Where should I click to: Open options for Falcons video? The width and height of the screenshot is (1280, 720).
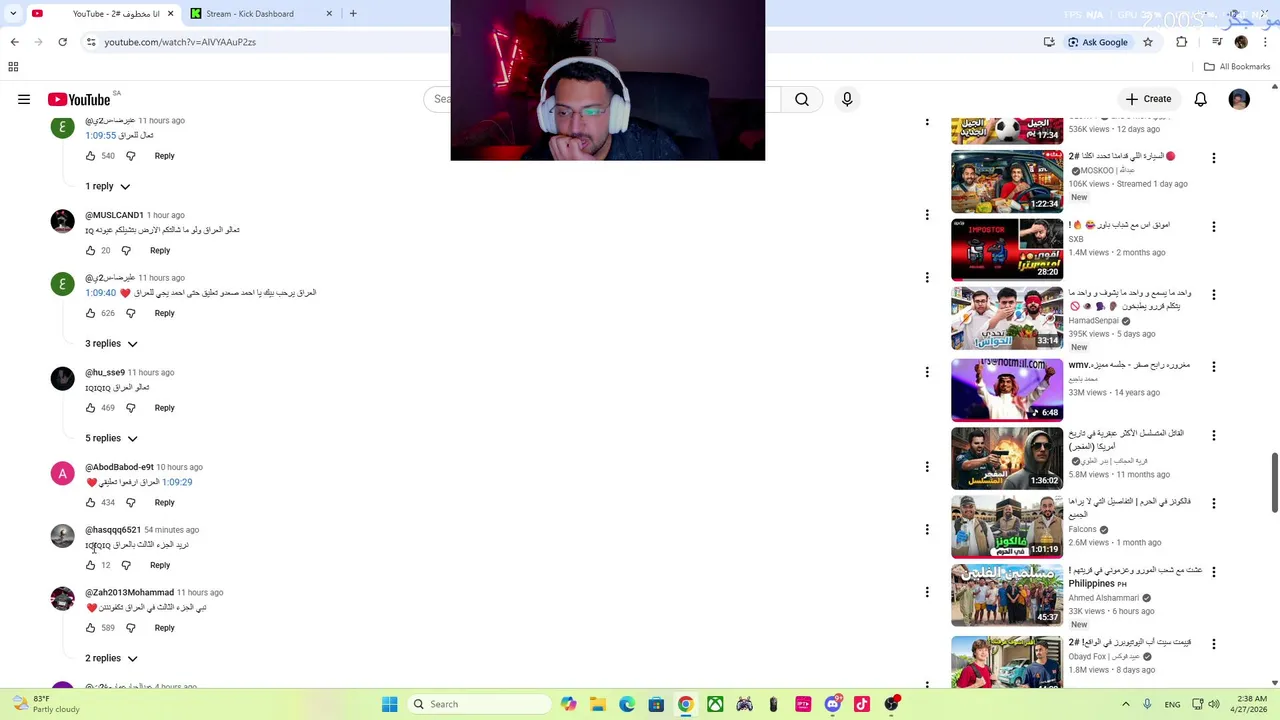click(x=1214, y=503)
